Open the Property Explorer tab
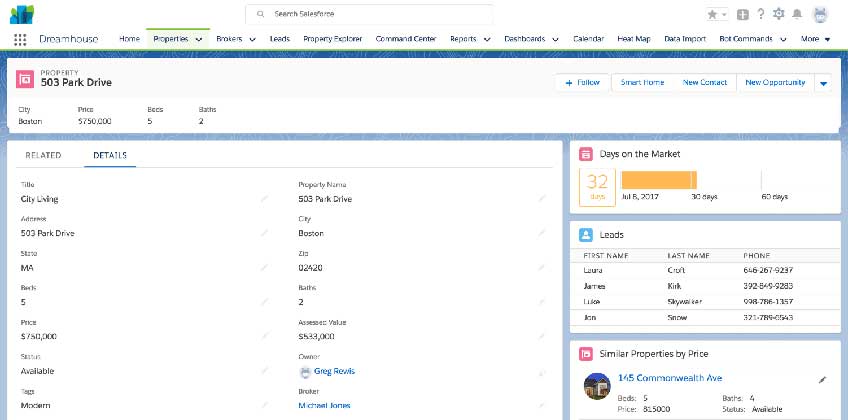 click(x=333, y=39)
